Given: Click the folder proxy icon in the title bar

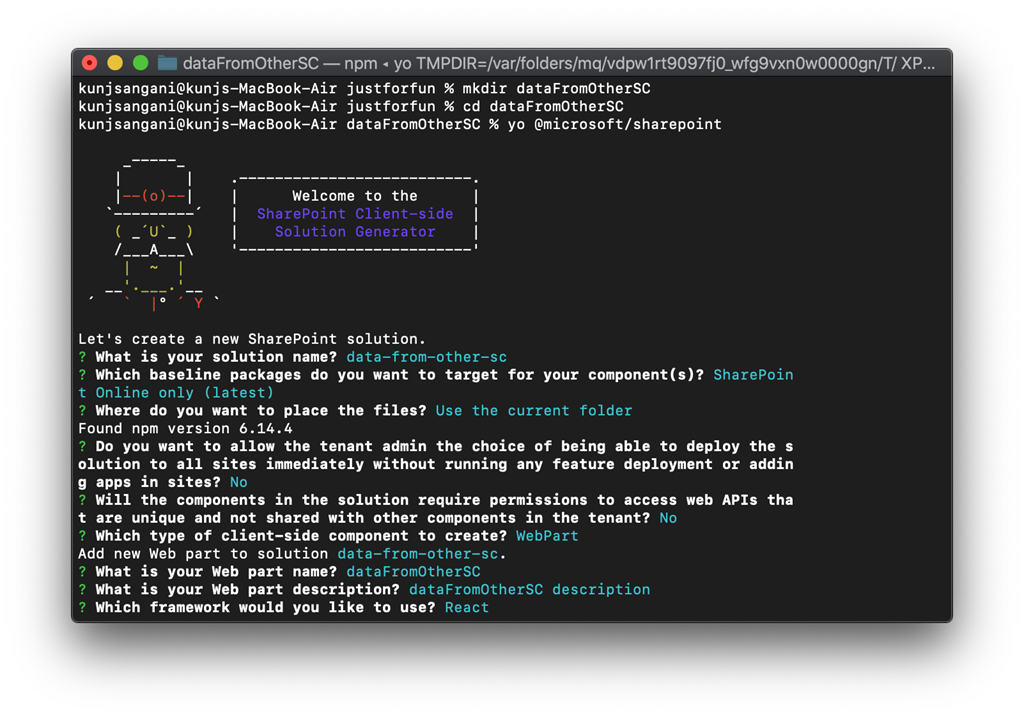Looking at the screenshot, I should 167,63.
